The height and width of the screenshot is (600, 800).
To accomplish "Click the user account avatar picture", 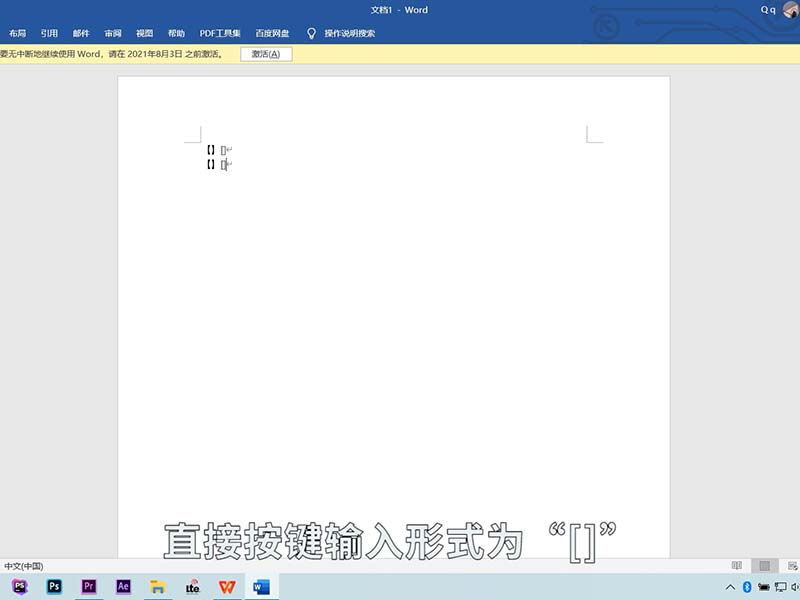I will point(791,9).
